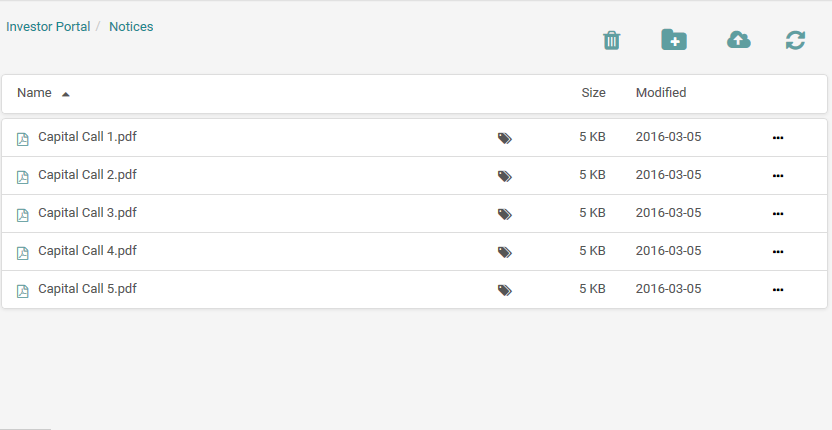Open the Capital Call 3.pdf file
Image resolution: width=832 pixels, height=430 pixels.
(x=87, y=213)
